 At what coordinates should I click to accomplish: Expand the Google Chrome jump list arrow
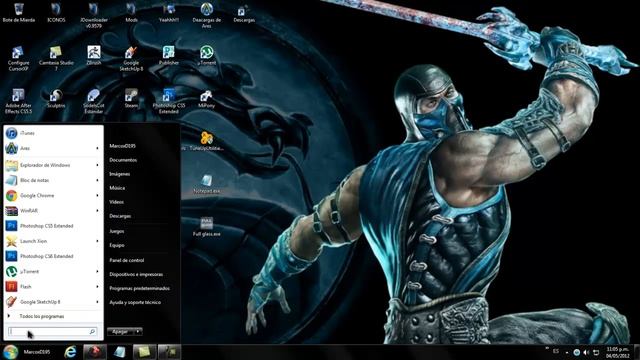coord(98,196)
